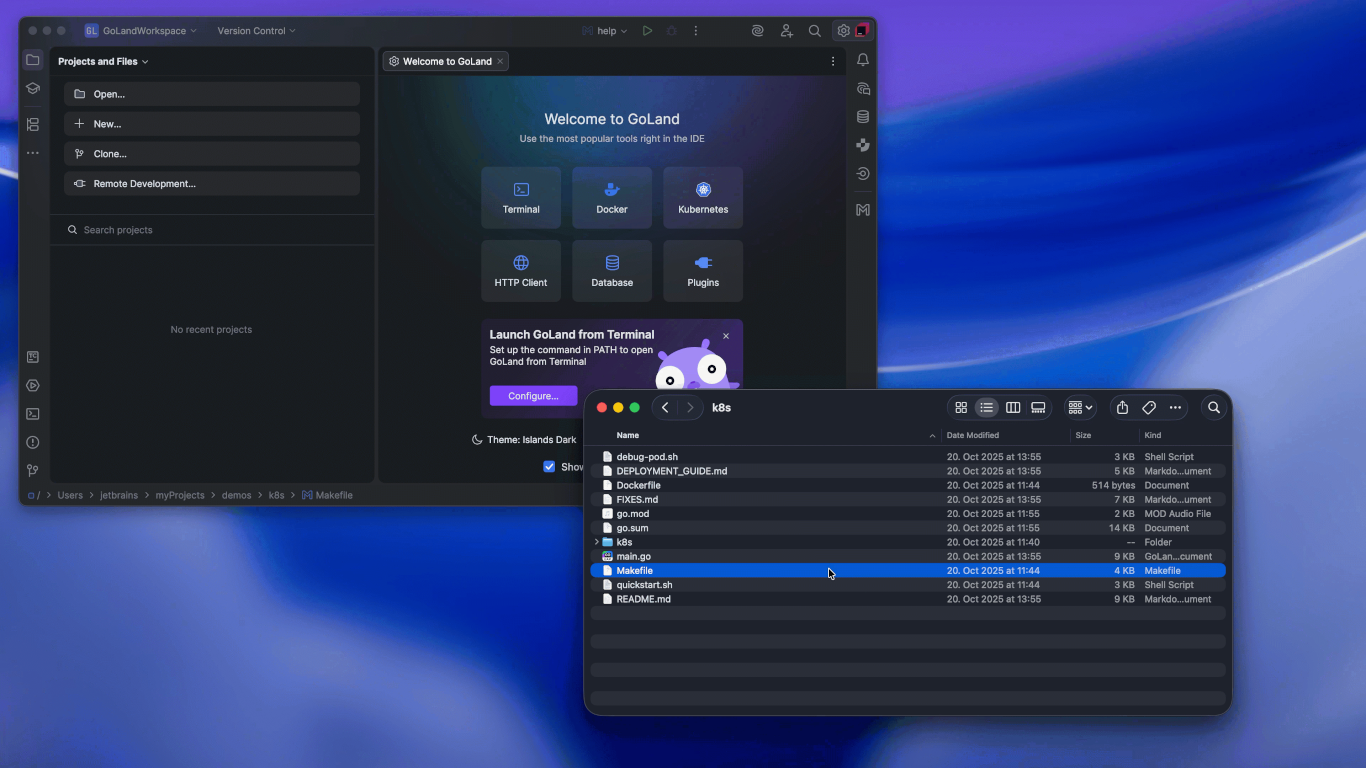Open the Plugins tile
Screen dimensions: 1366x768
pyautogui.click(x=703, y=271)
